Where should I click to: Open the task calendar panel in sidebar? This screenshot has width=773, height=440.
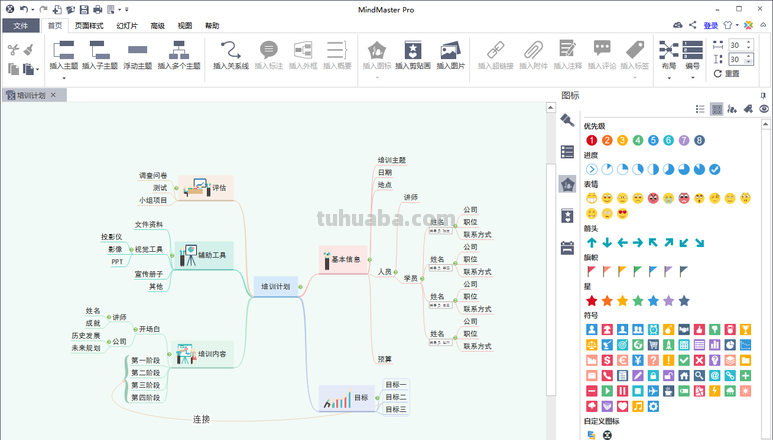pyautogui.click(x=567, y=247)
